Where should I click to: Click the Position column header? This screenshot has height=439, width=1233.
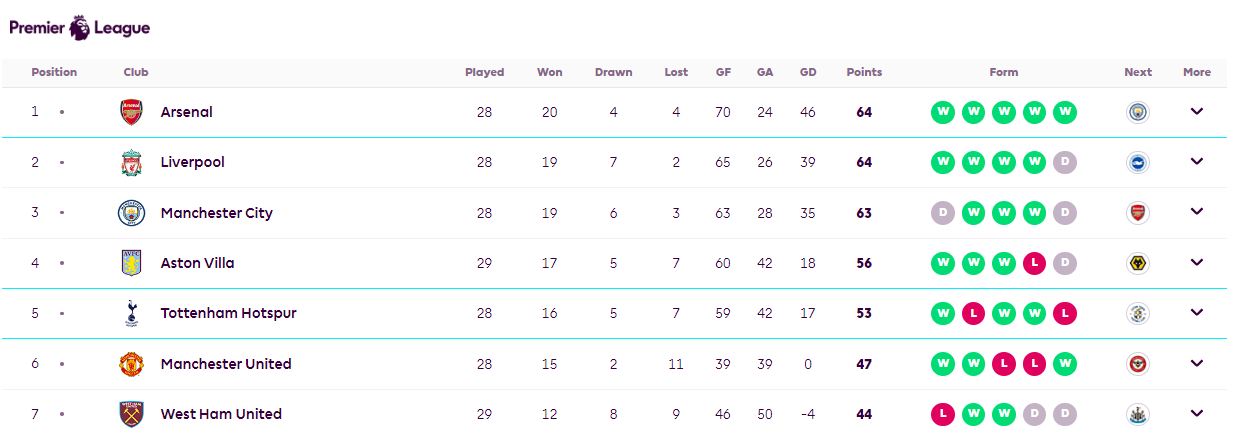coord(54,72)
